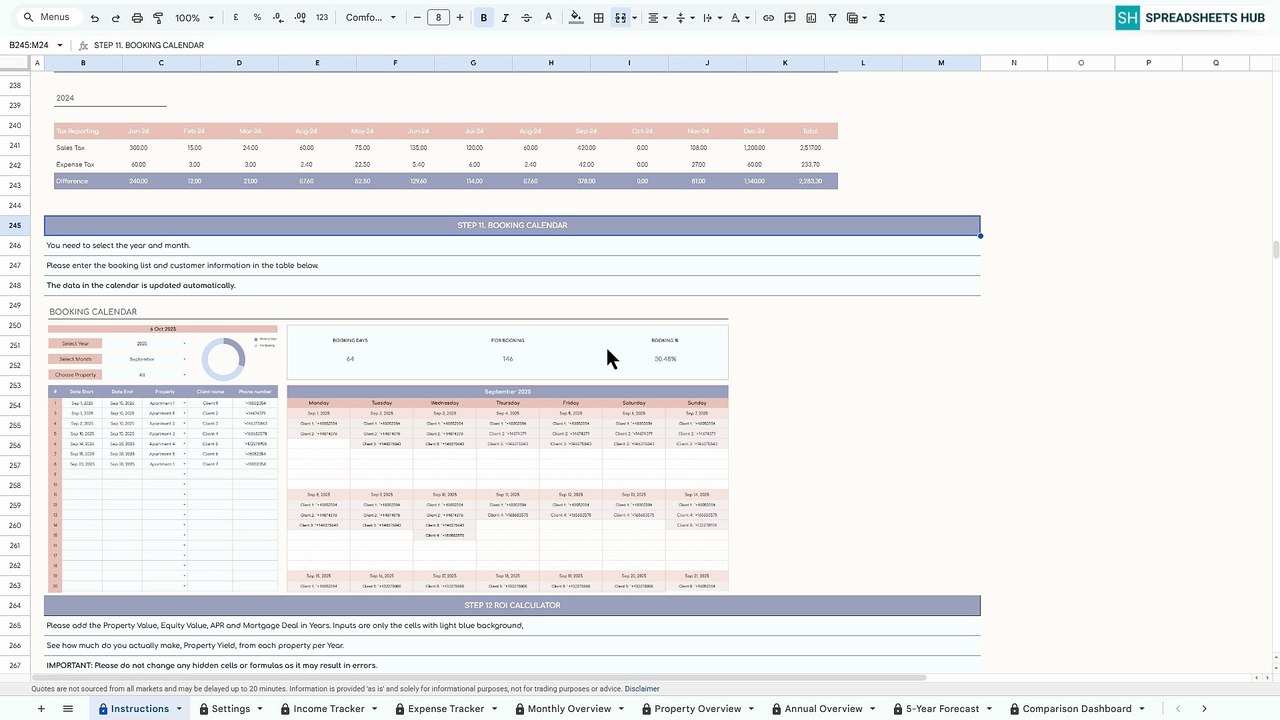1280x720 pixels.
Task: Open the Table views icon
Action: (x=857, y=18)
